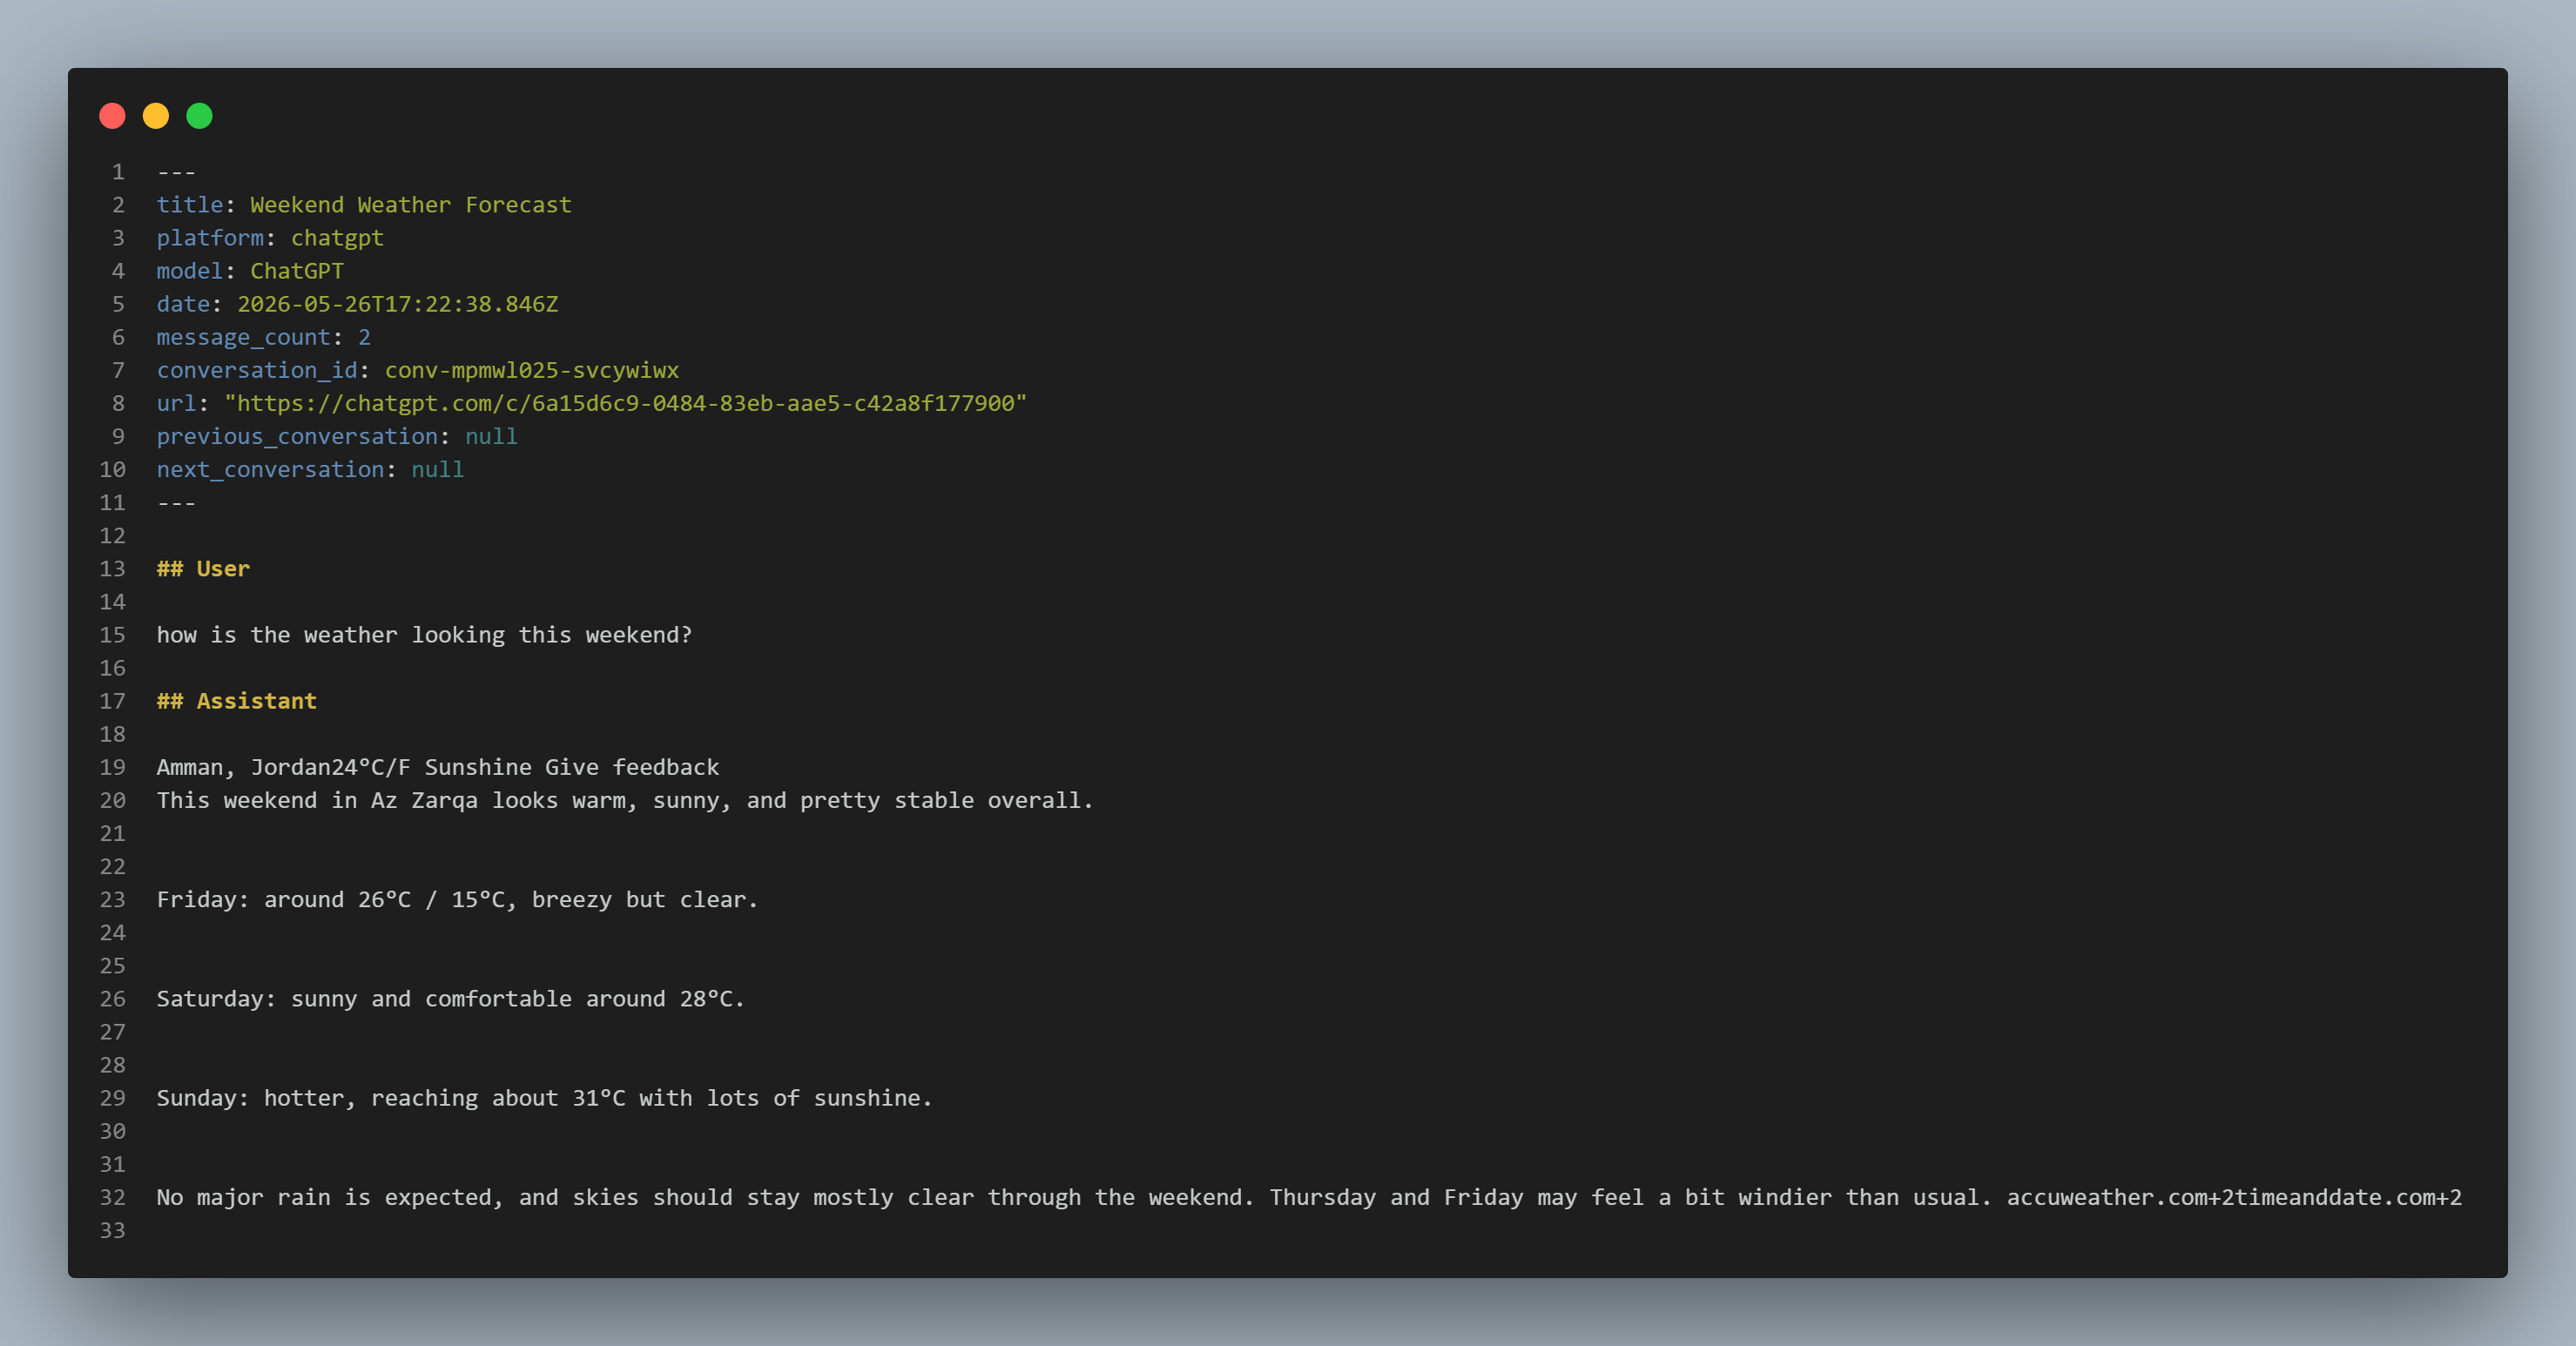This screenshot has width=2576, height=1346.
Task: Click the 'date' key on line 5
Action: tap(183, 304)
